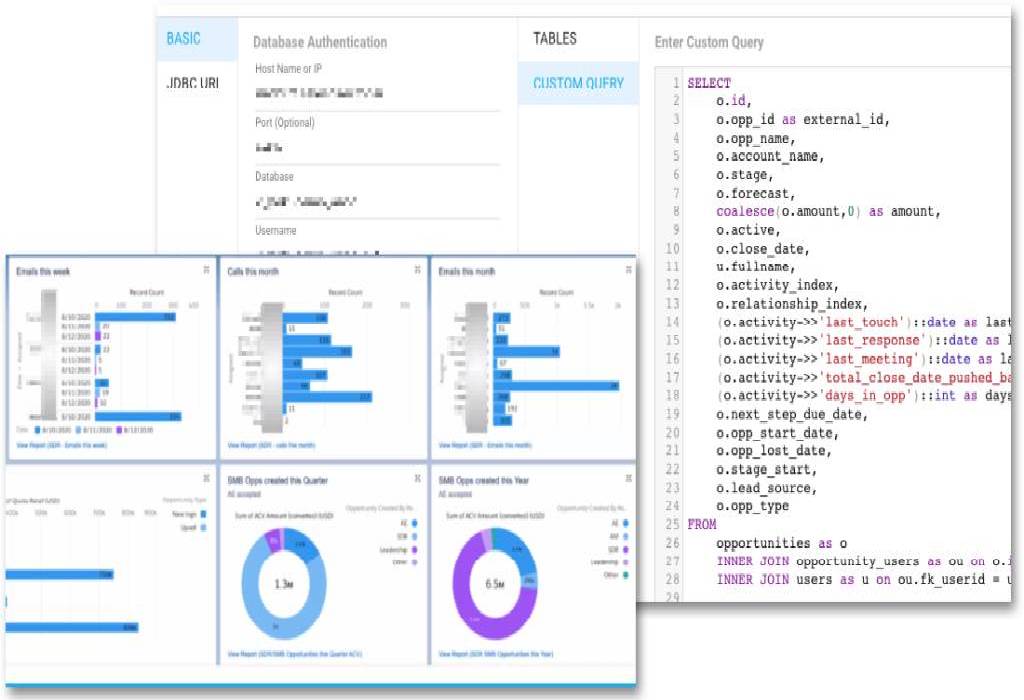Click the coalesce(o.amount,0) code line
This screenshot has height=700, width=1024.
(x=828, y=212)
